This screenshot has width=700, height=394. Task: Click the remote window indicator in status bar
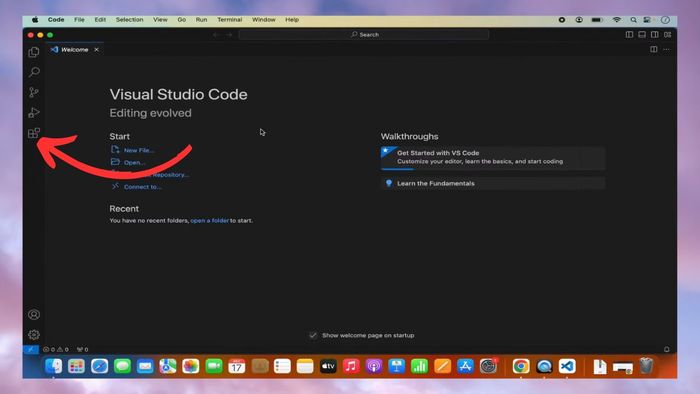[31, 349]
